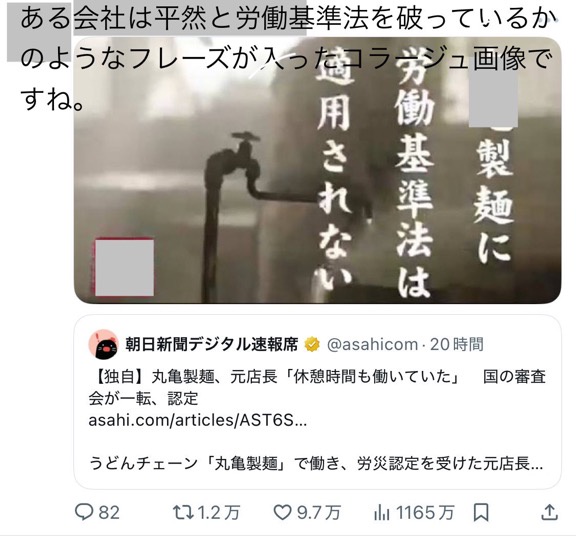Bookmark this post
The height and width of the screenshot is (540, 576).
tap(481, 512)
